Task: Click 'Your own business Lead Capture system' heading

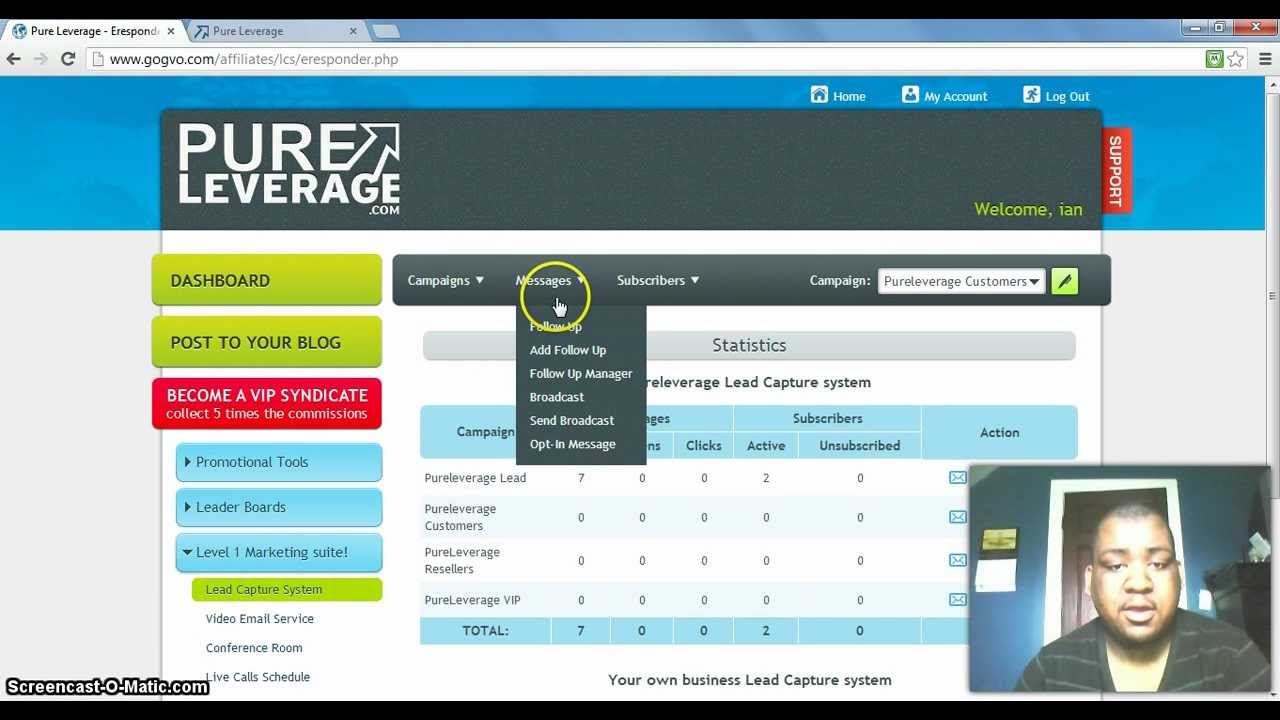Action: [750, 680]
